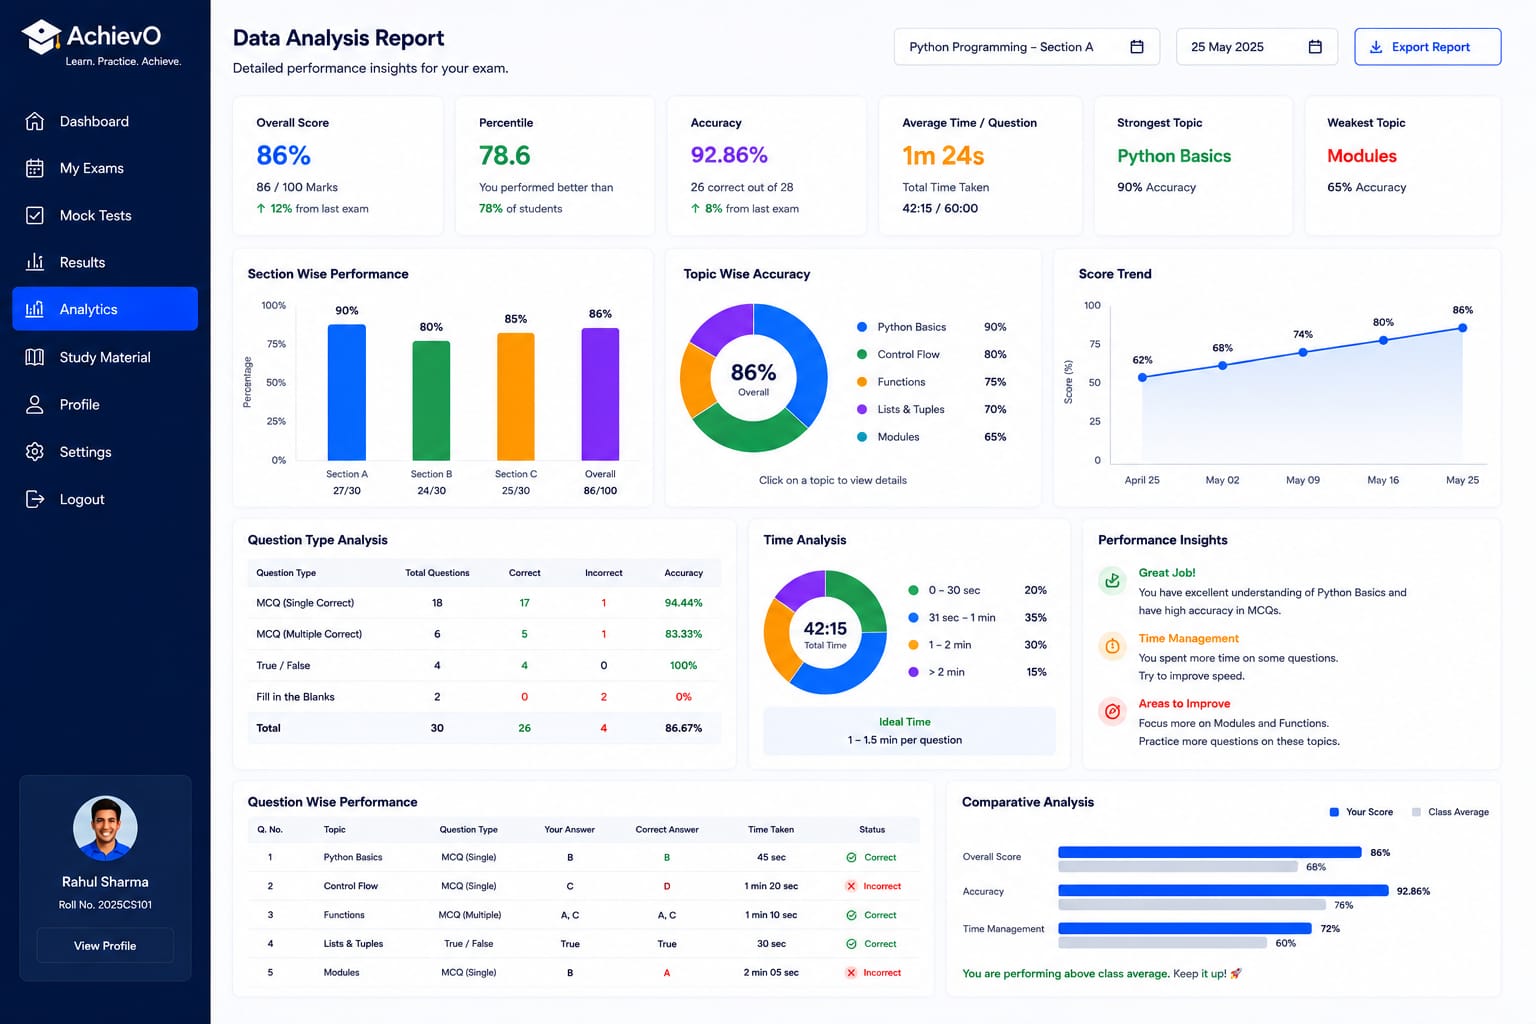Click Rahul Sharma's profile photo
Screen dimensions: 1536x1024
(x=105, y=828)
